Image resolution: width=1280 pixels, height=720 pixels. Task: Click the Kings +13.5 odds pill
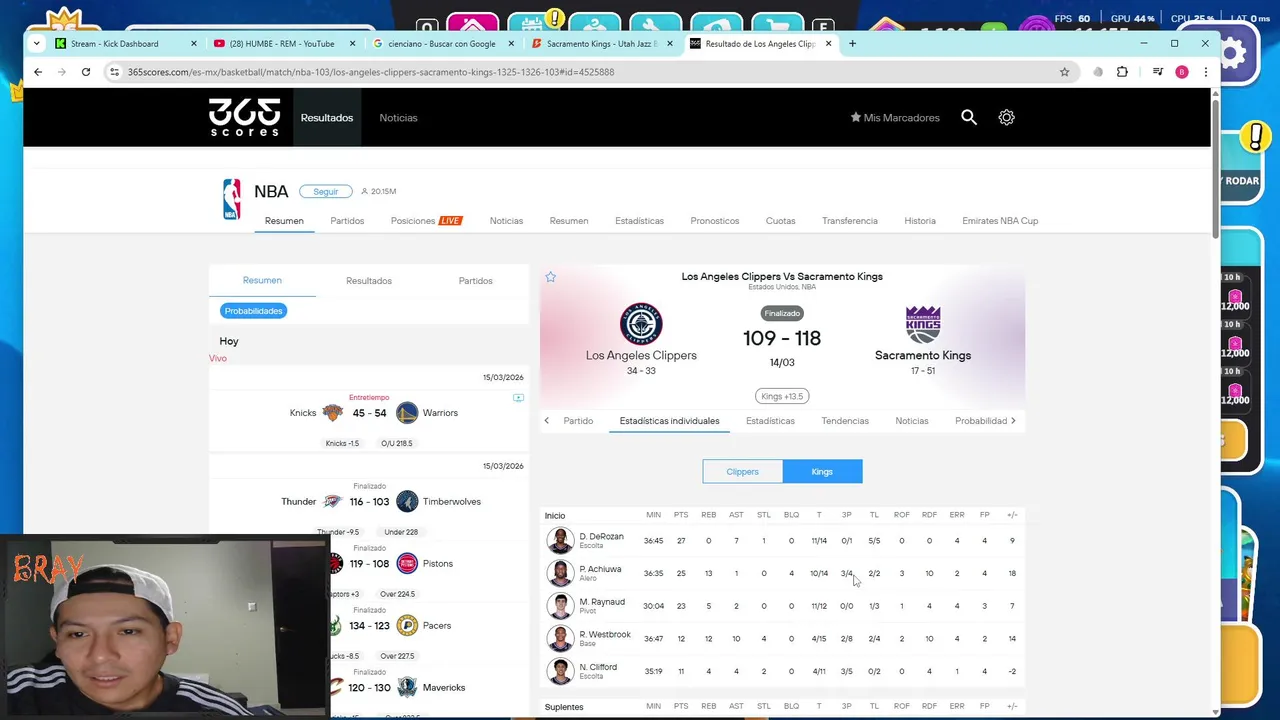coord(782,396)
